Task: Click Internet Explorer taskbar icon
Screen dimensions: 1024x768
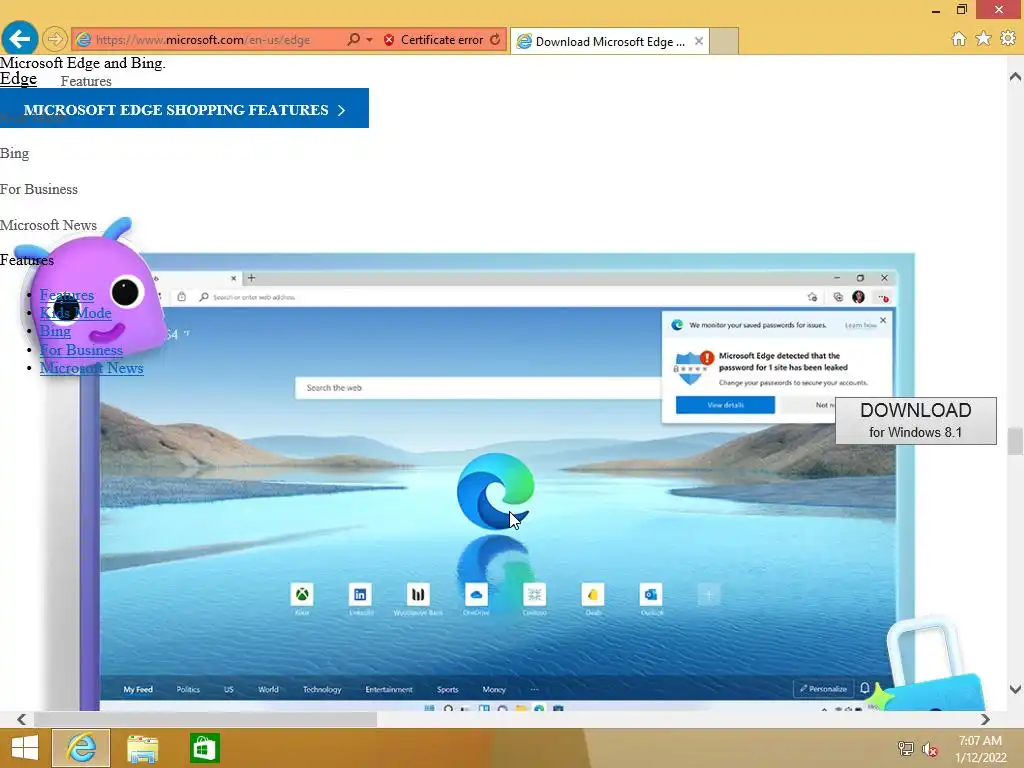Action: [81, 748]
